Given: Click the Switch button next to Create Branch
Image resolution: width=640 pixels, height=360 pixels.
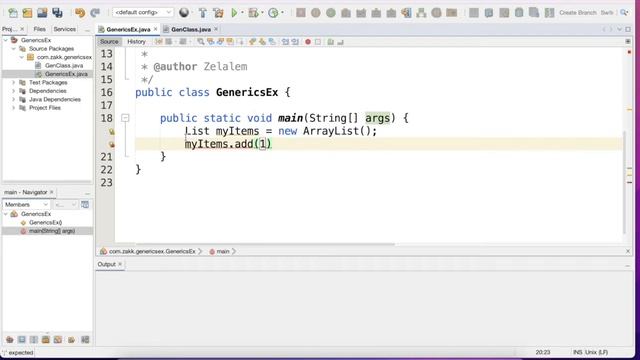Looking at the screenshot, I should click(x=607, y=13).
